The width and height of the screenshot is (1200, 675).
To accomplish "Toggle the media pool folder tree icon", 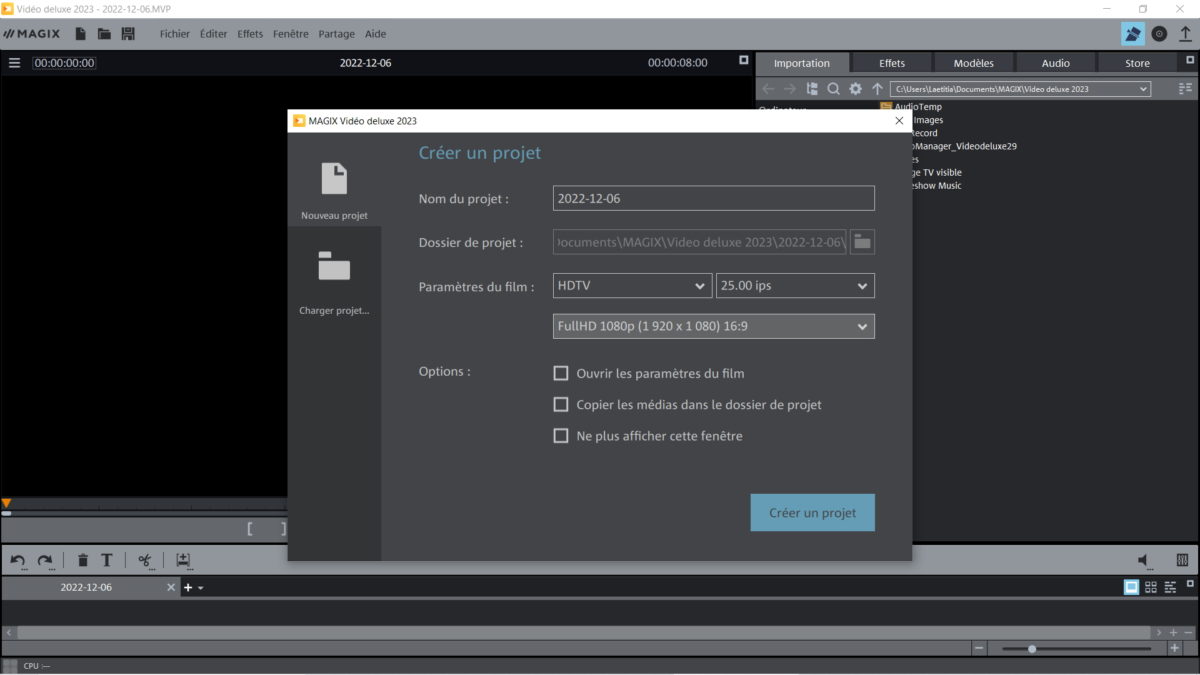I will click(812, 89).
